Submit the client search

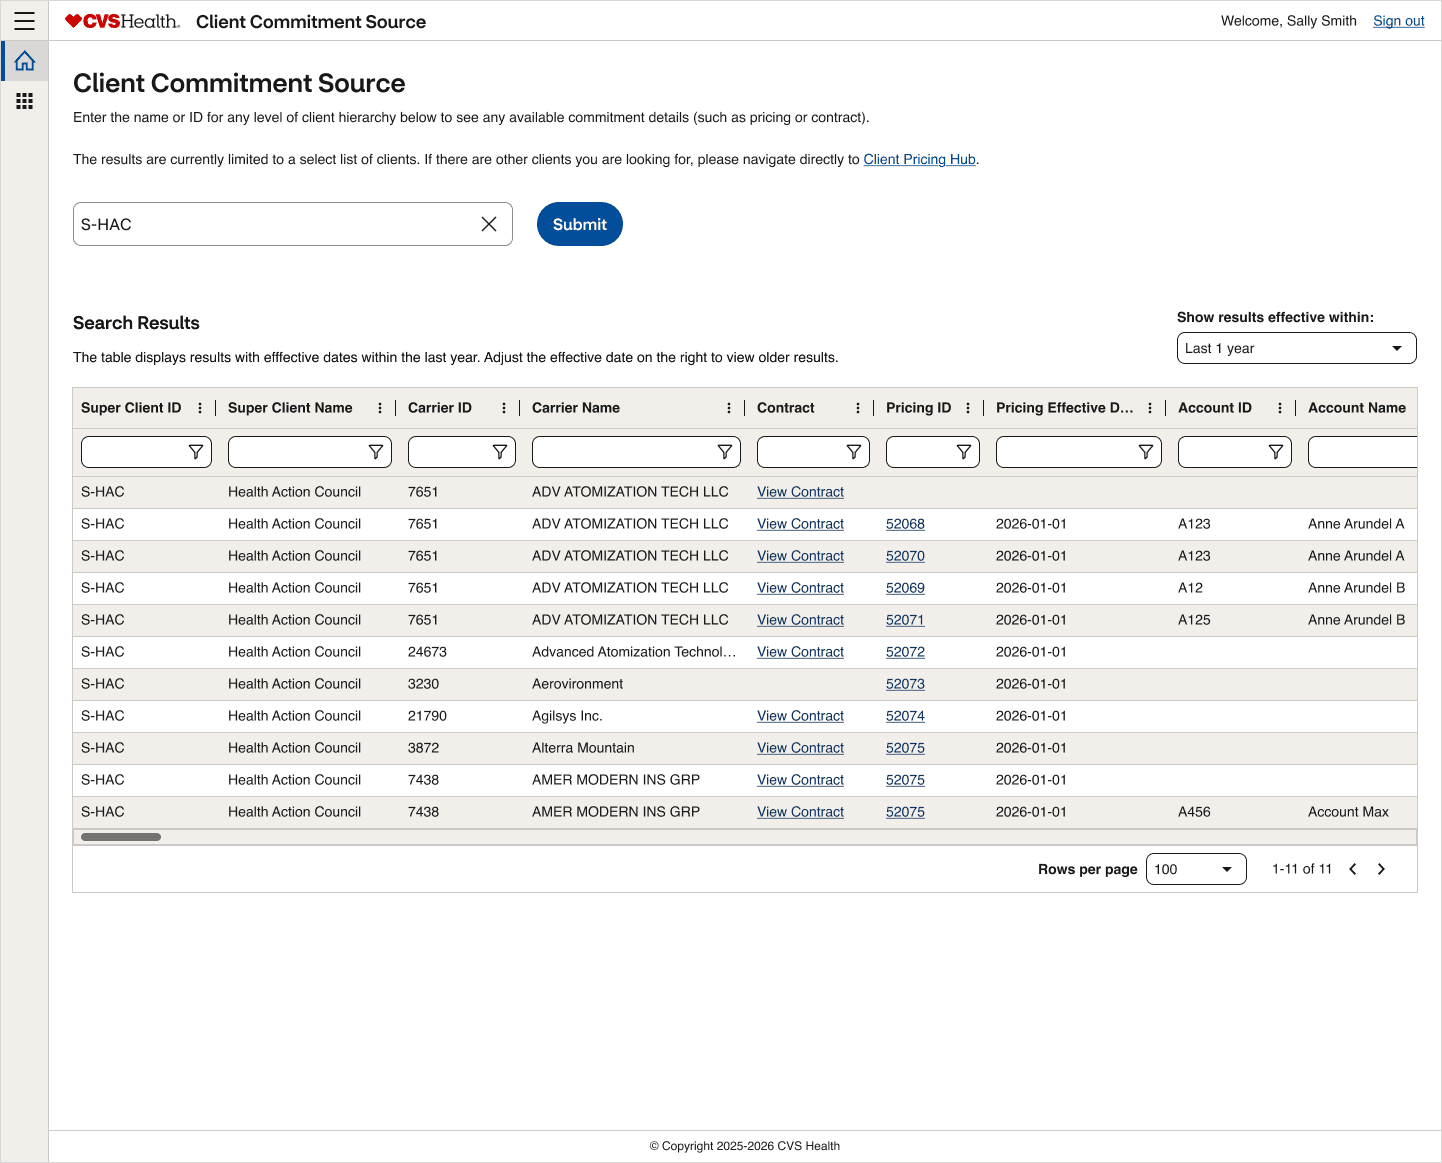(x=580, y=224)
